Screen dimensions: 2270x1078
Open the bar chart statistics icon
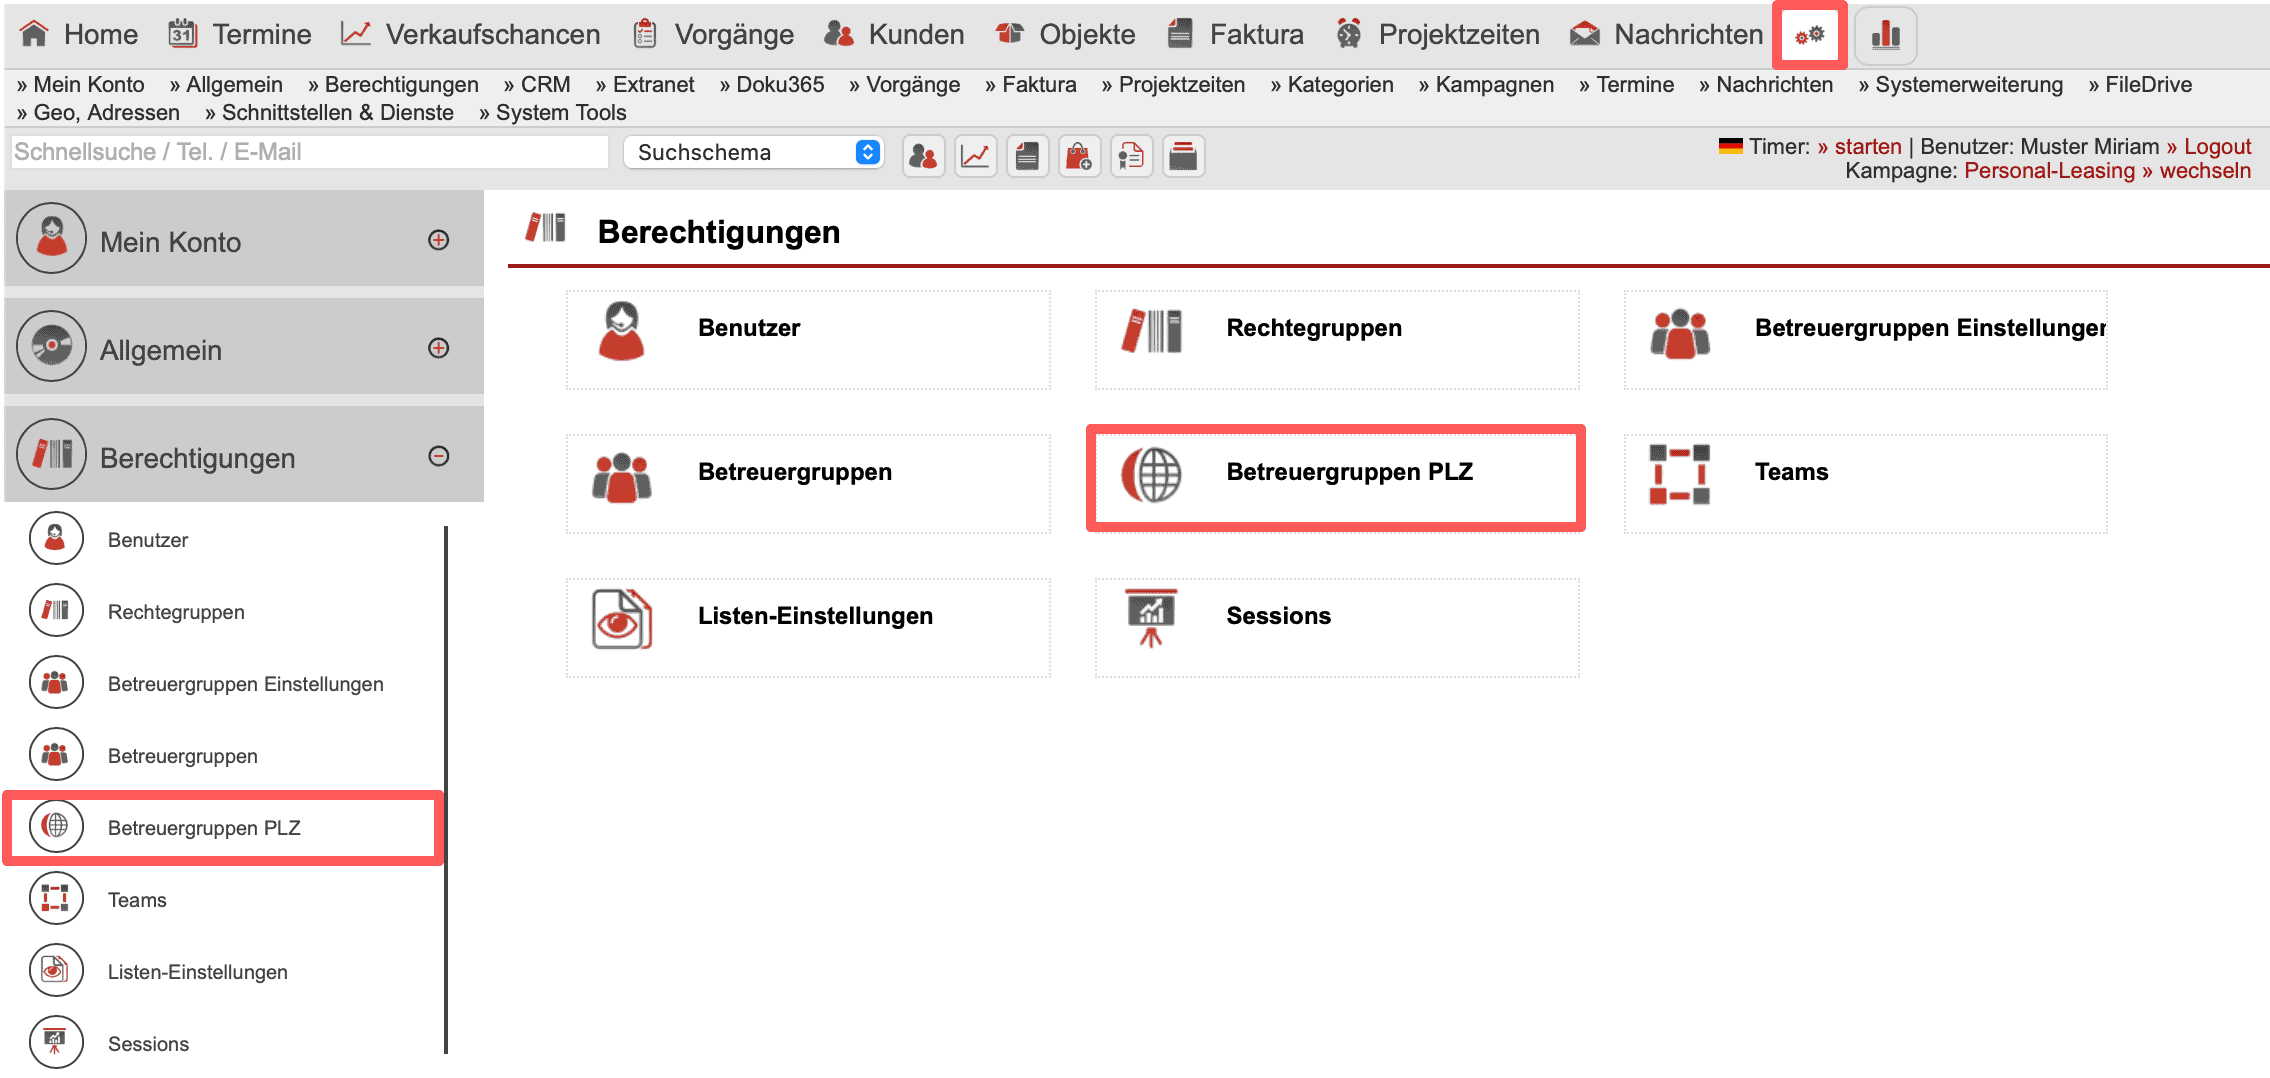click(x=1885, y=35)
